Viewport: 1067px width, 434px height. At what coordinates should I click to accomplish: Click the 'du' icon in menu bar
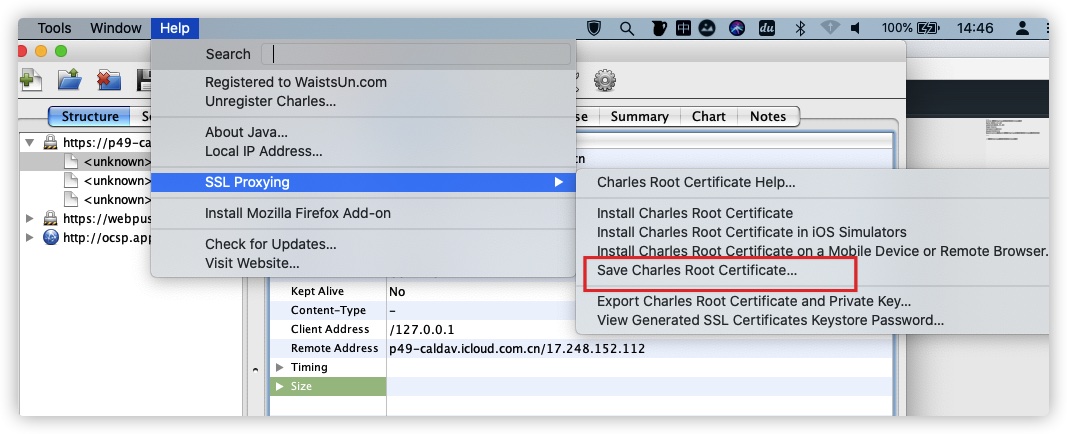coord(769,29)
